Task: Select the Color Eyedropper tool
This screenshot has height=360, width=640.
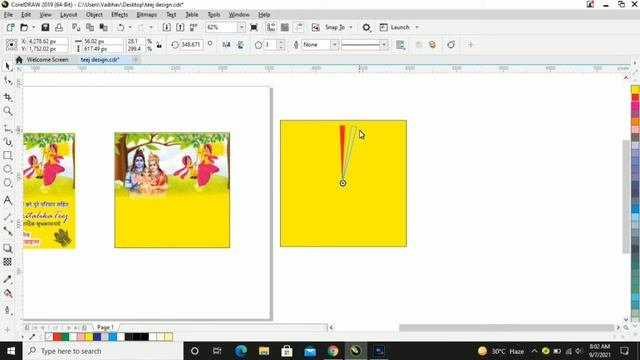Action: coord(7,279)
